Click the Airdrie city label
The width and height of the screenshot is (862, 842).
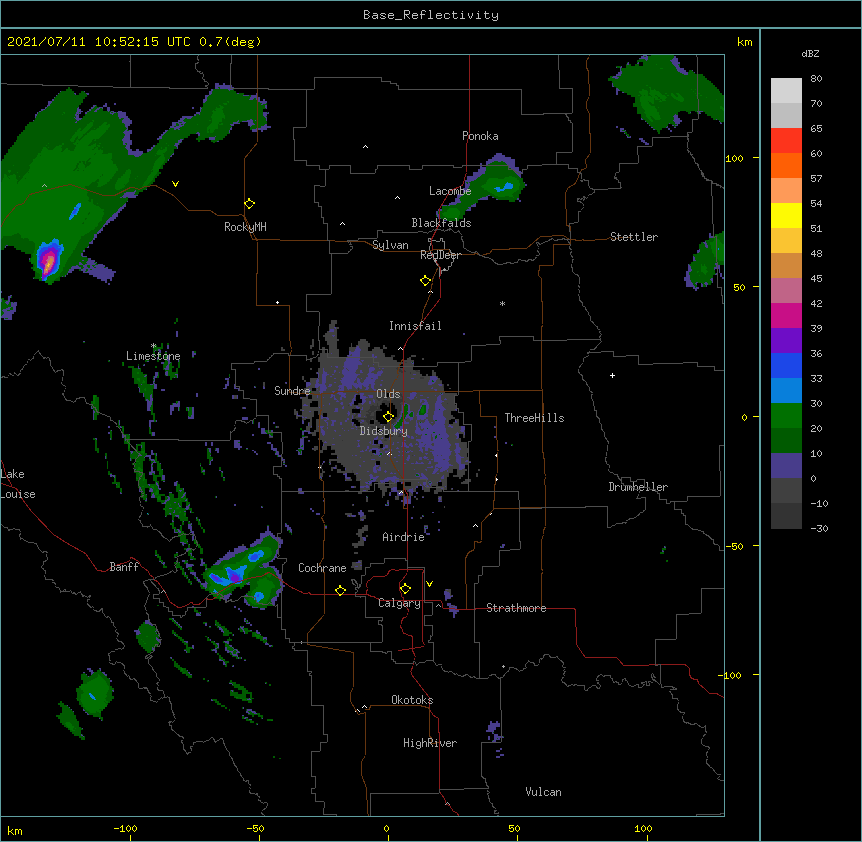coord(404,537)
